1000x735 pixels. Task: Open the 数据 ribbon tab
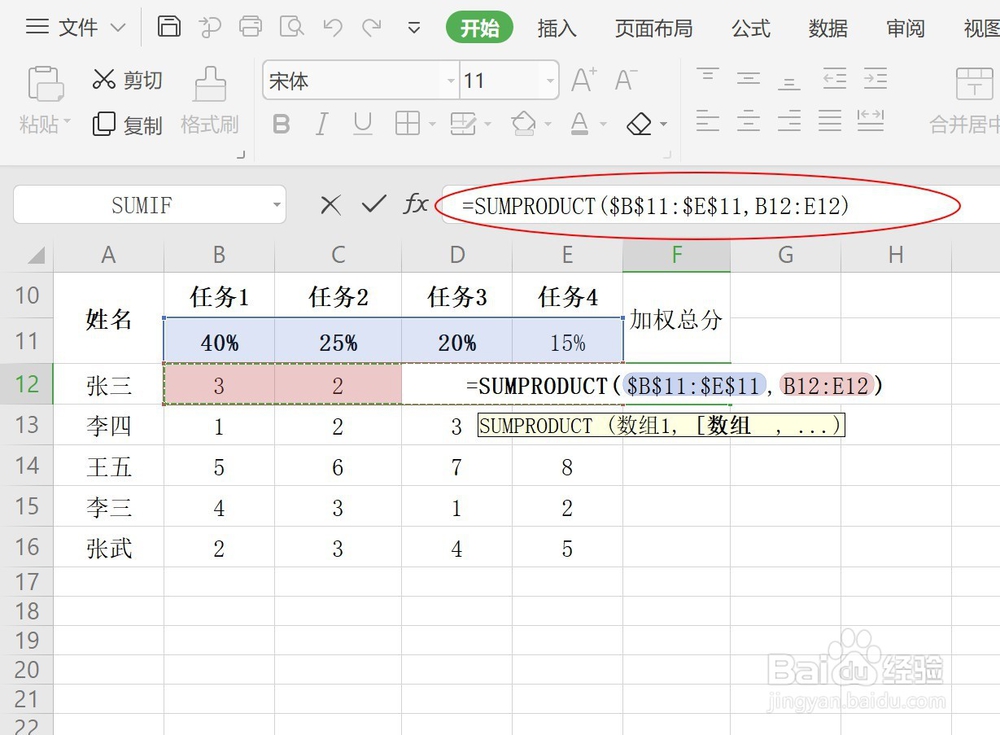pos(827,29)
